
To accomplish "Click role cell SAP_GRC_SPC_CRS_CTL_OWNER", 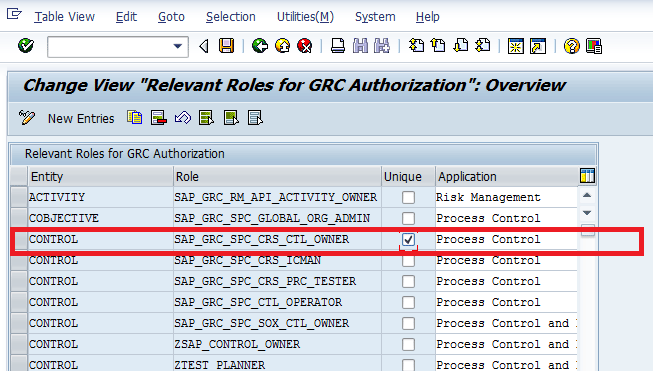I will click(277, 239).
